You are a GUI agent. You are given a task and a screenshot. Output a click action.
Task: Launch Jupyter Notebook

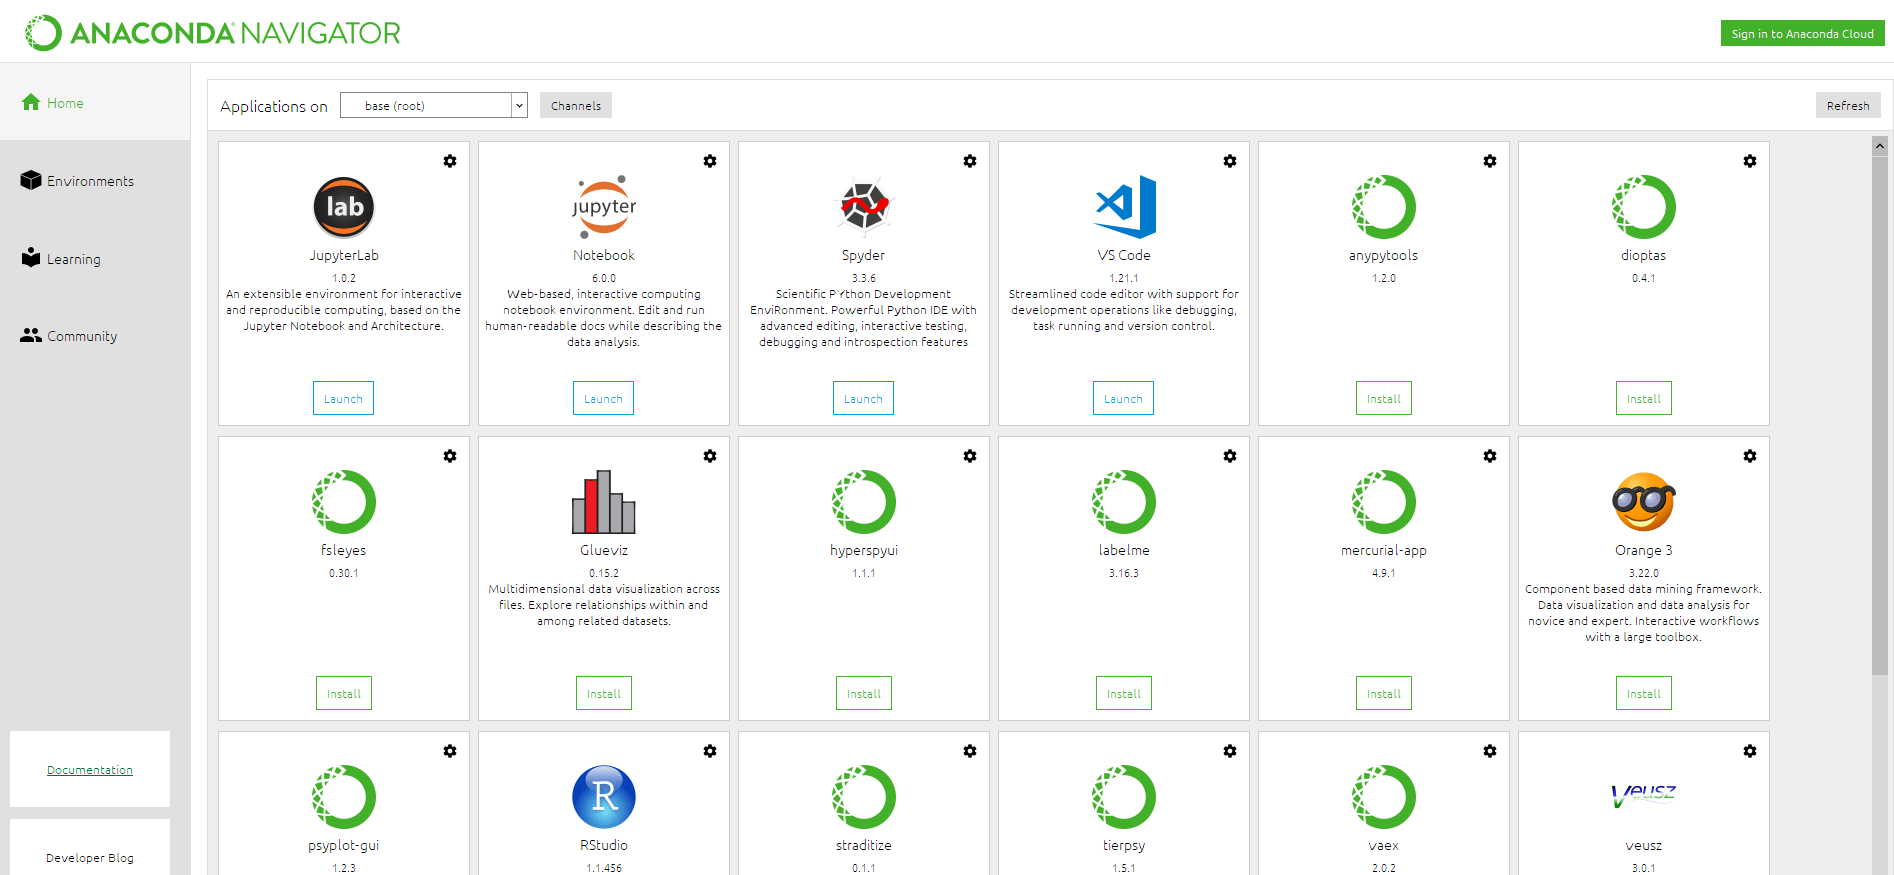tap(604, 398)
